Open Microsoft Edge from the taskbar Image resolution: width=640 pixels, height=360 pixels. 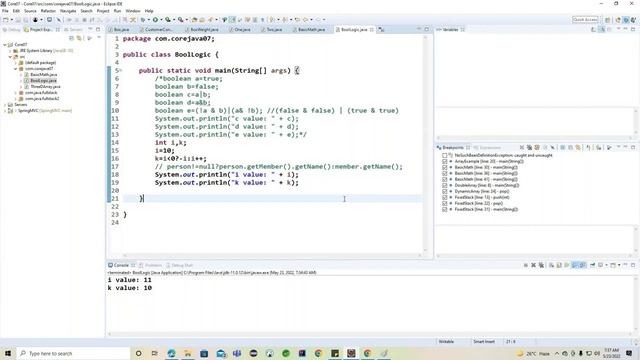[171, 353]
